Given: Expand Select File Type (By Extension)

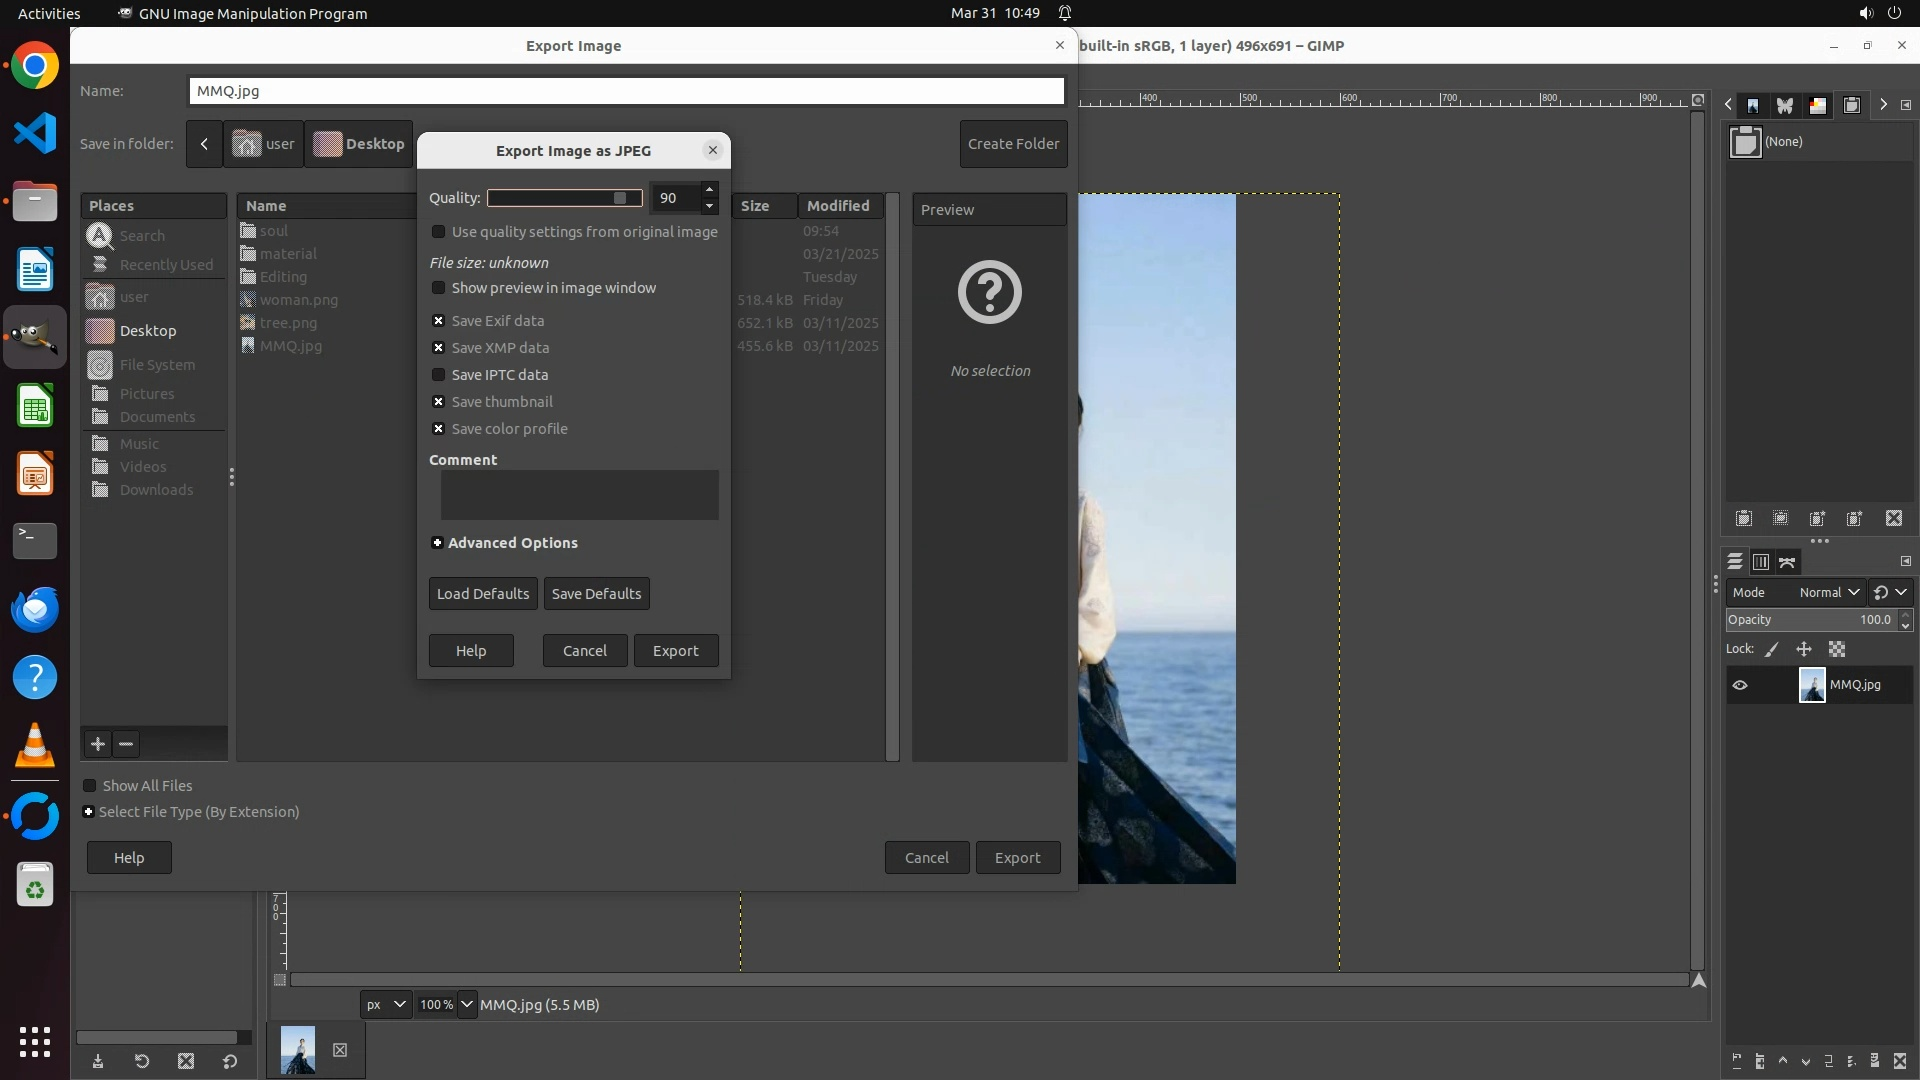Looking at the screenshot, I should pyautogui.click(x=89, y=812).
